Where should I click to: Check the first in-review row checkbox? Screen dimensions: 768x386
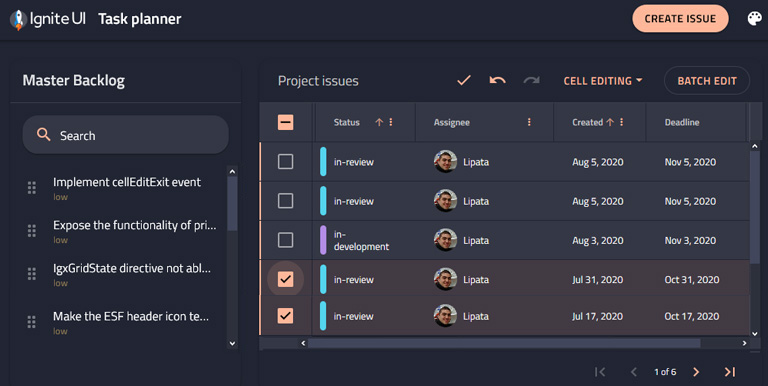[x=286, y=162]
